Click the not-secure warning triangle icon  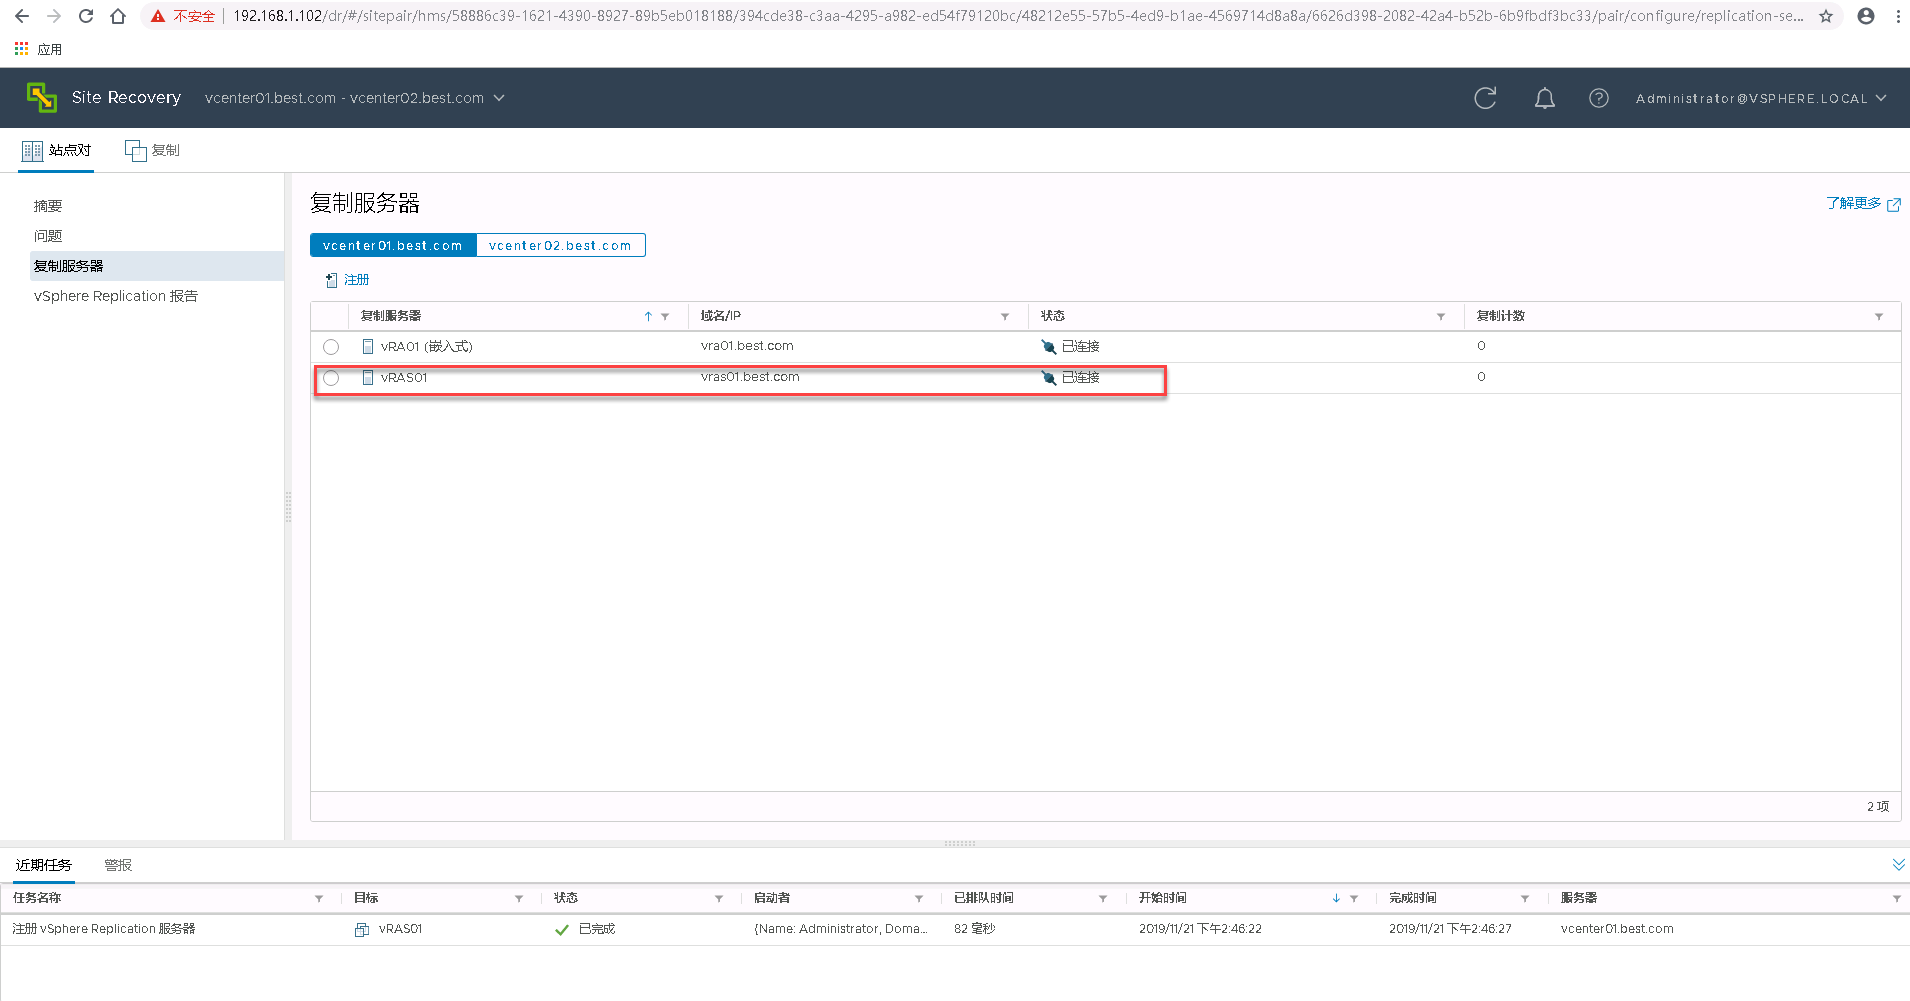click(158, 16)
